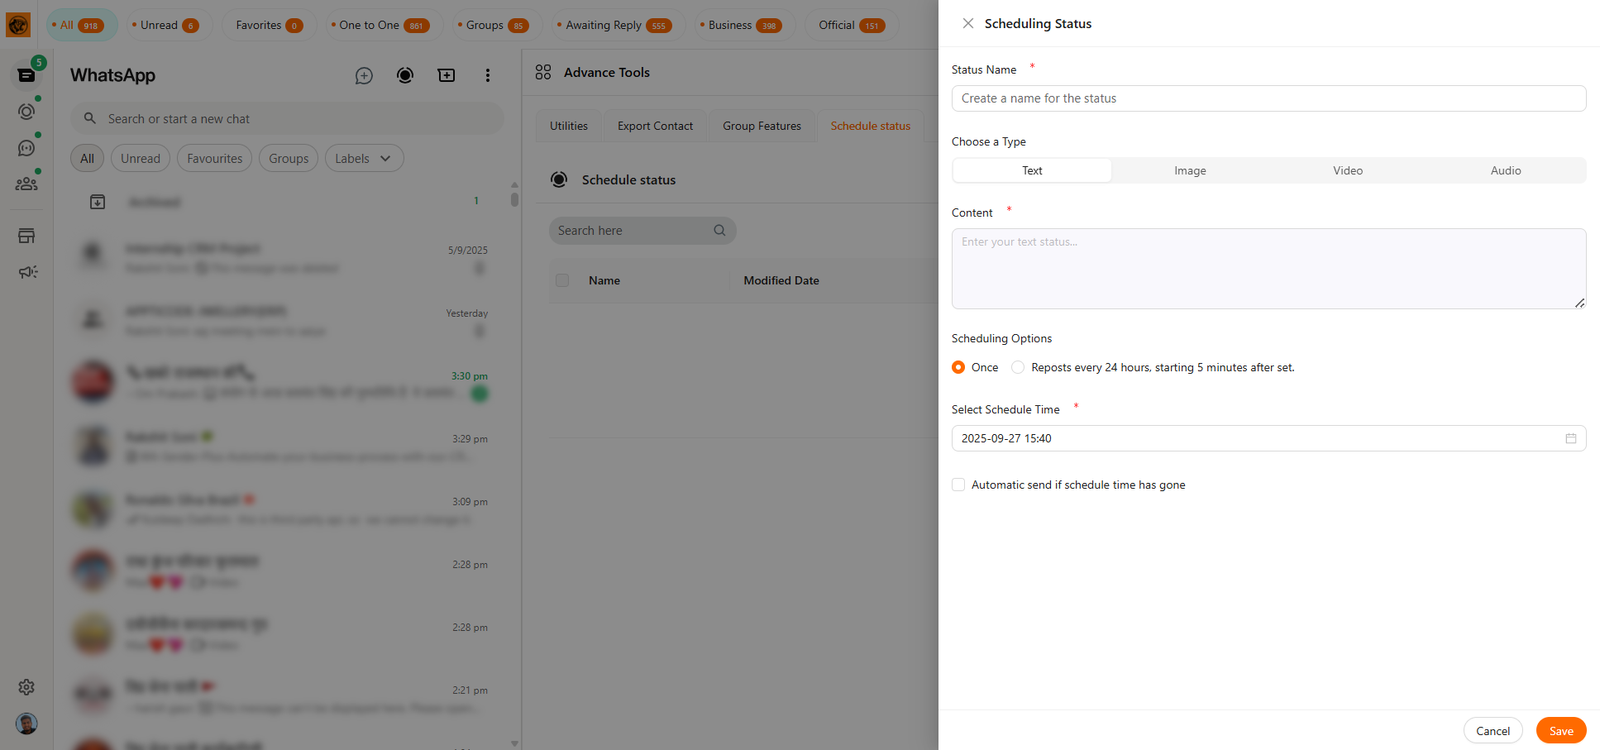
Task: Select the Image status type
Action: (1190, 170)
